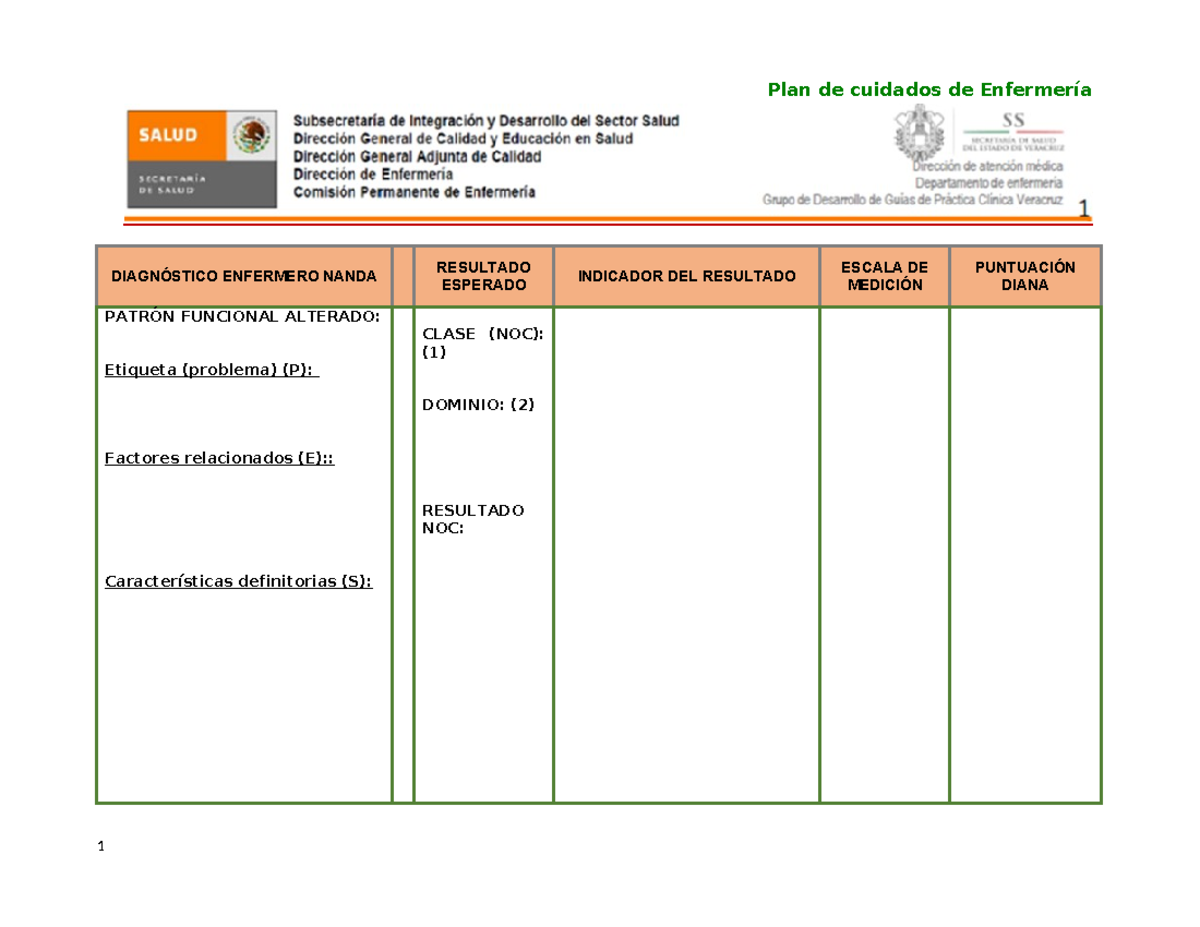This screenshot has height=927, width=1200.
Task: Select the RESULTADO ESPERADO column header
Action: pos(481,277)
